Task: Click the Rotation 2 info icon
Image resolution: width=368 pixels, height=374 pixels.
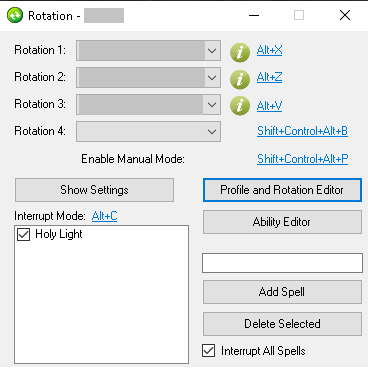Action: (x=240, y=79)
